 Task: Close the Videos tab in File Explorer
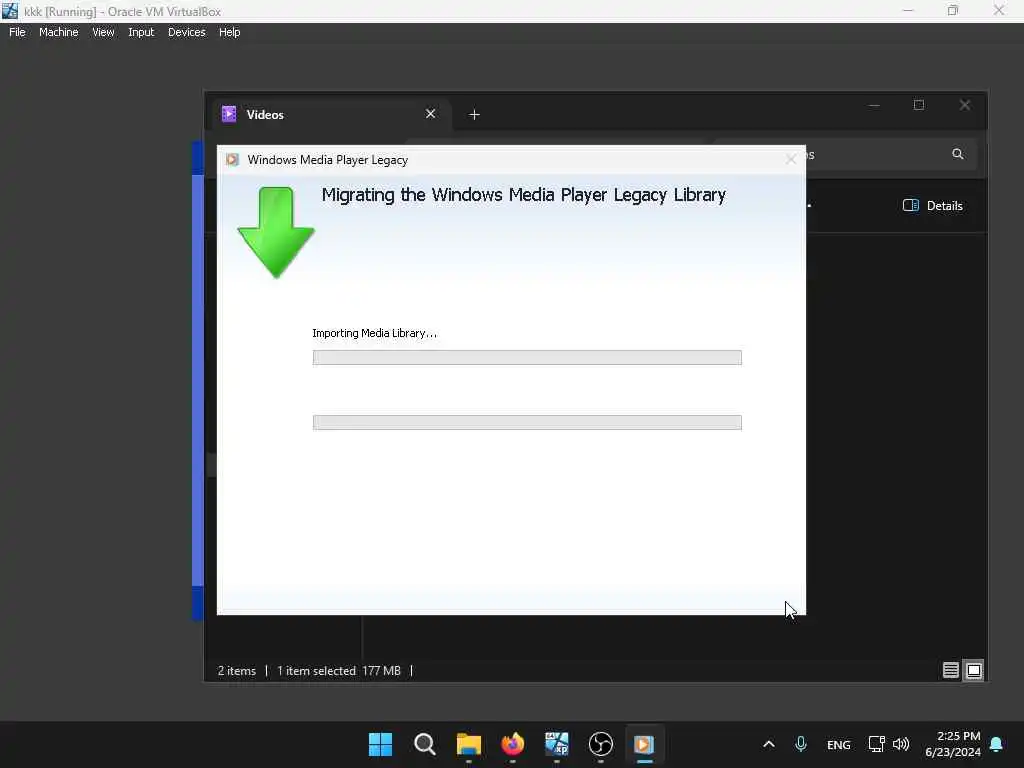tap(430, 114)
